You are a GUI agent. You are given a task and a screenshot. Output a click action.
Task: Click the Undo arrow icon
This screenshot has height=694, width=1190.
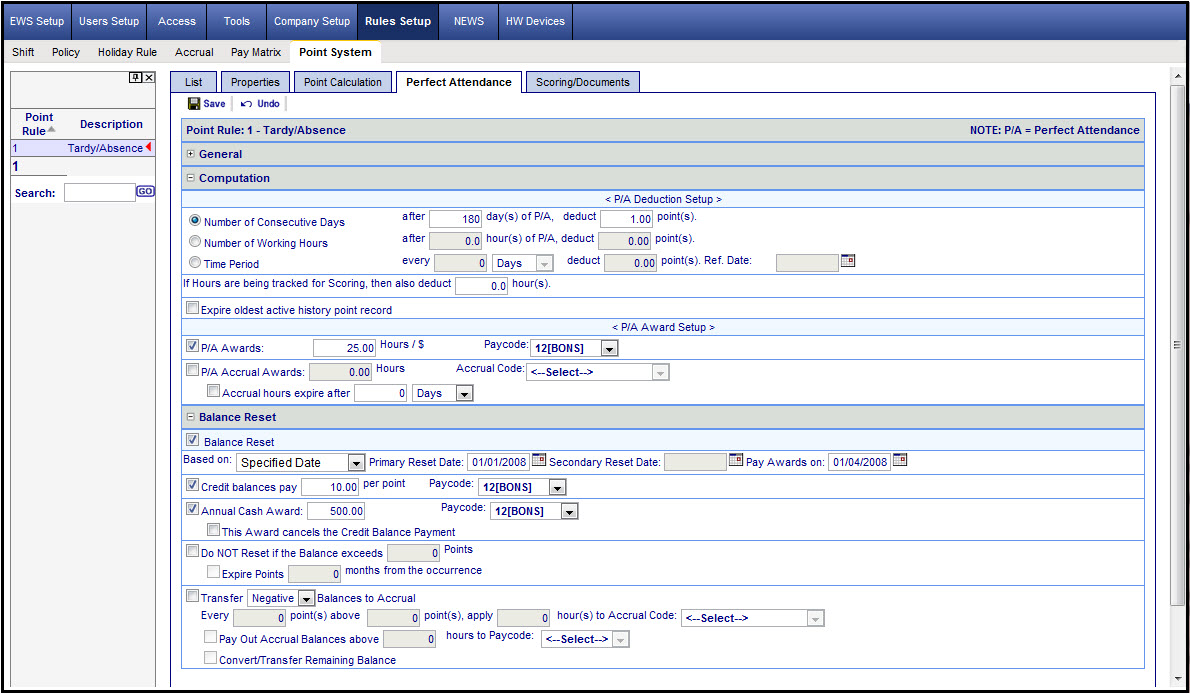coord(247,104)
